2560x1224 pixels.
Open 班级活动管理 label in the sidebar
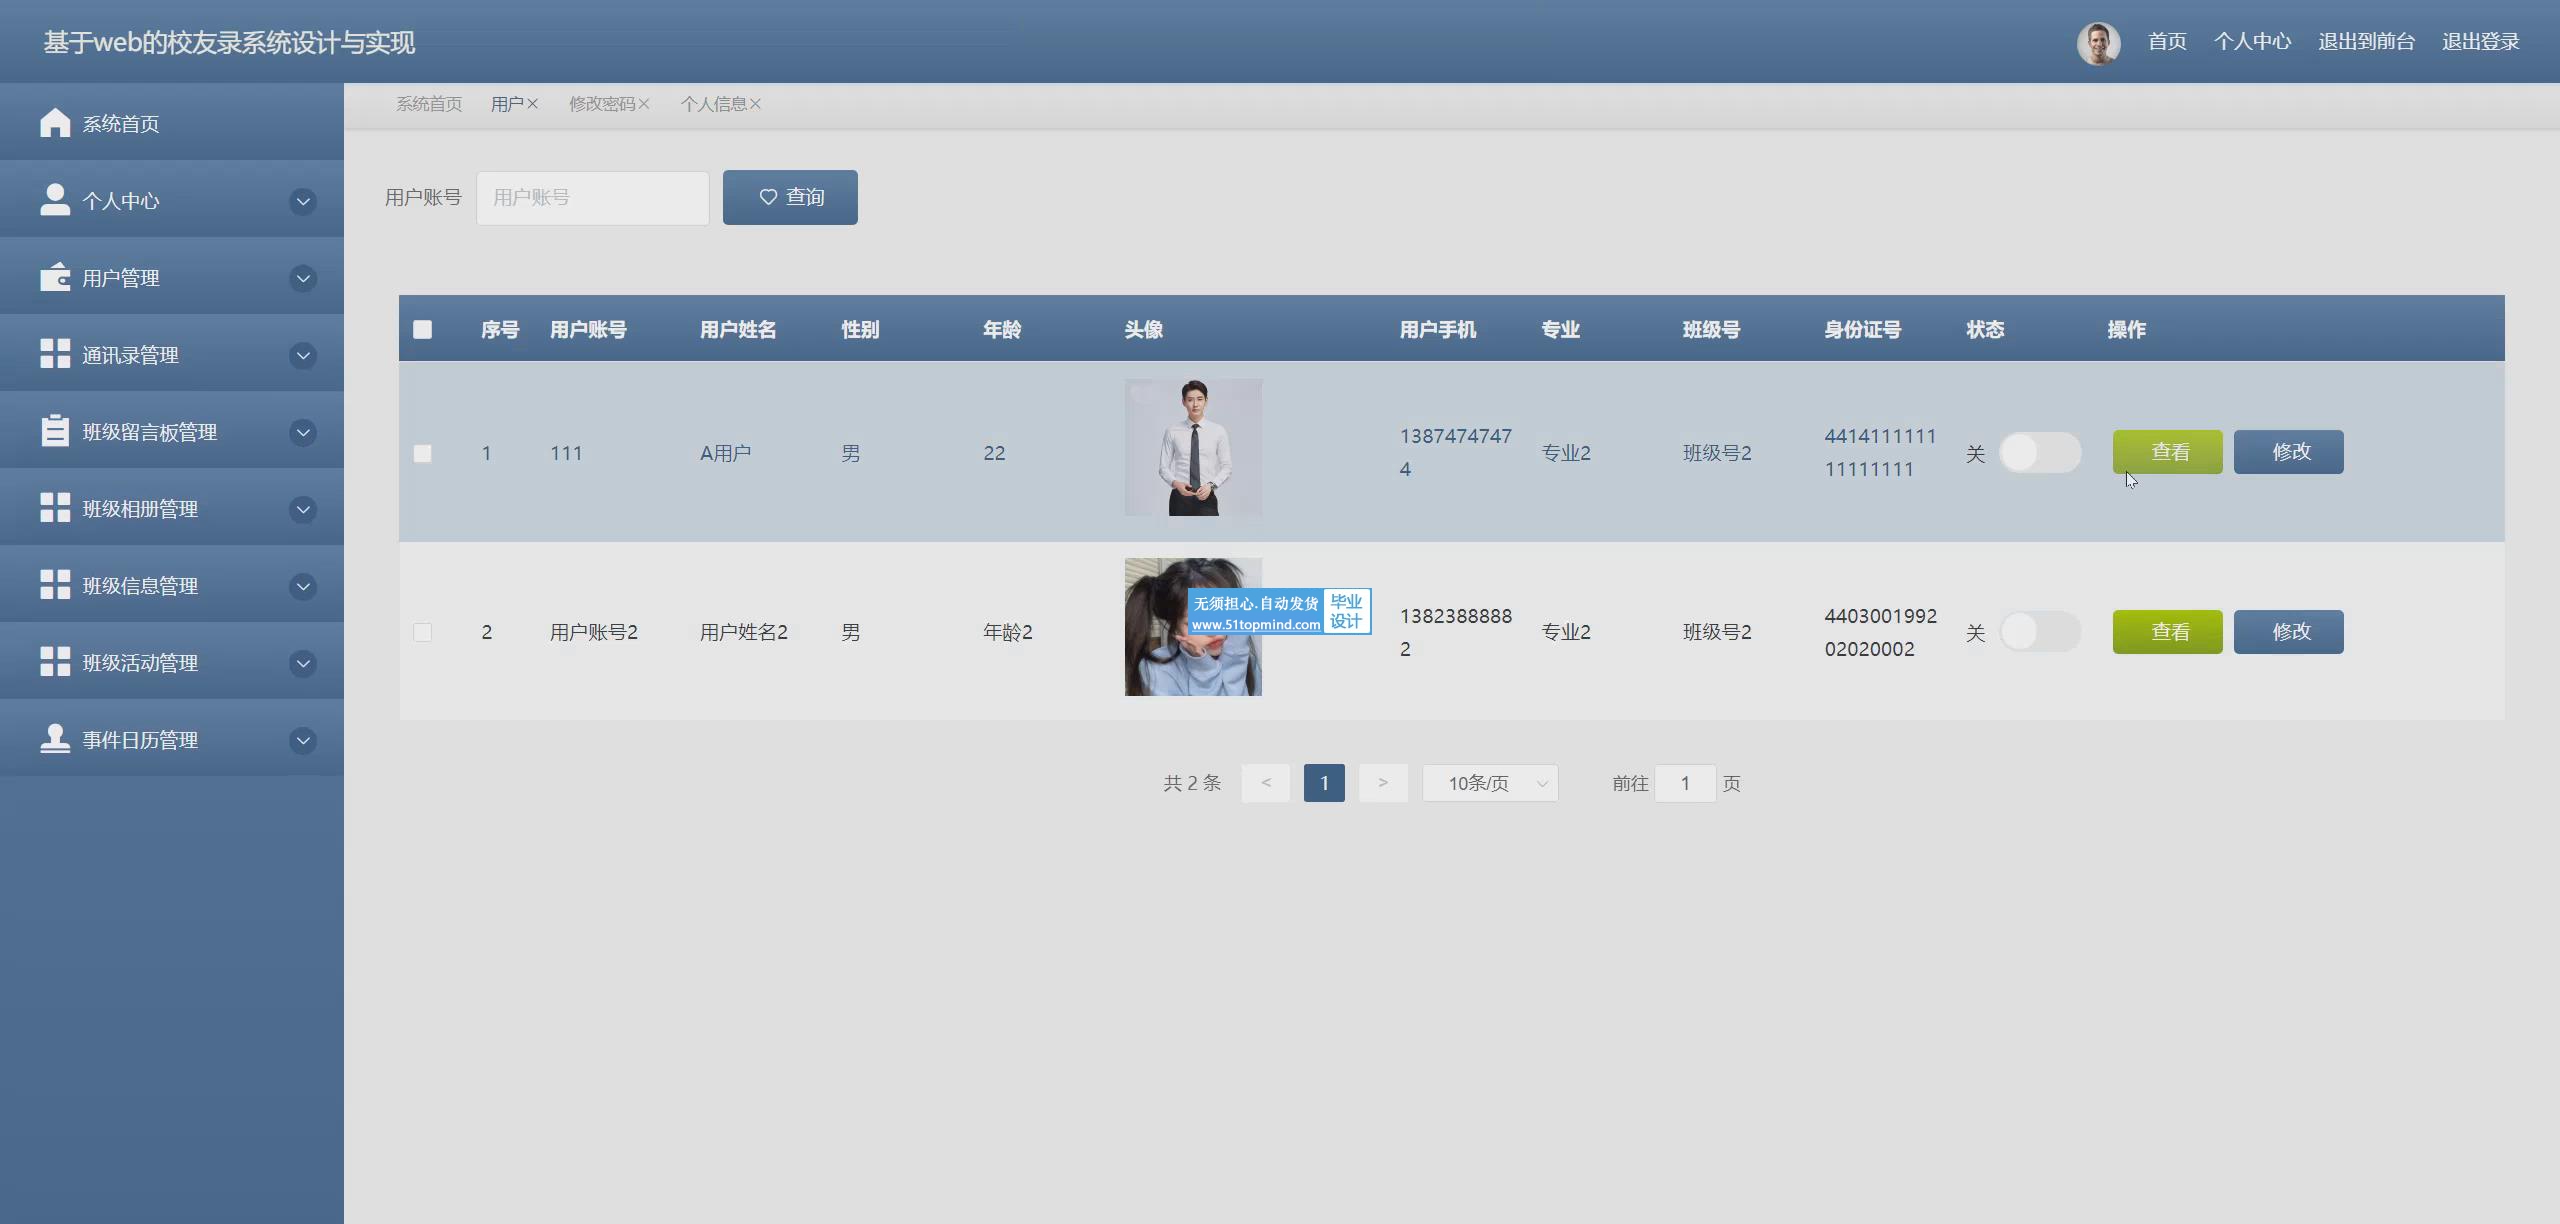click(140, 663)
